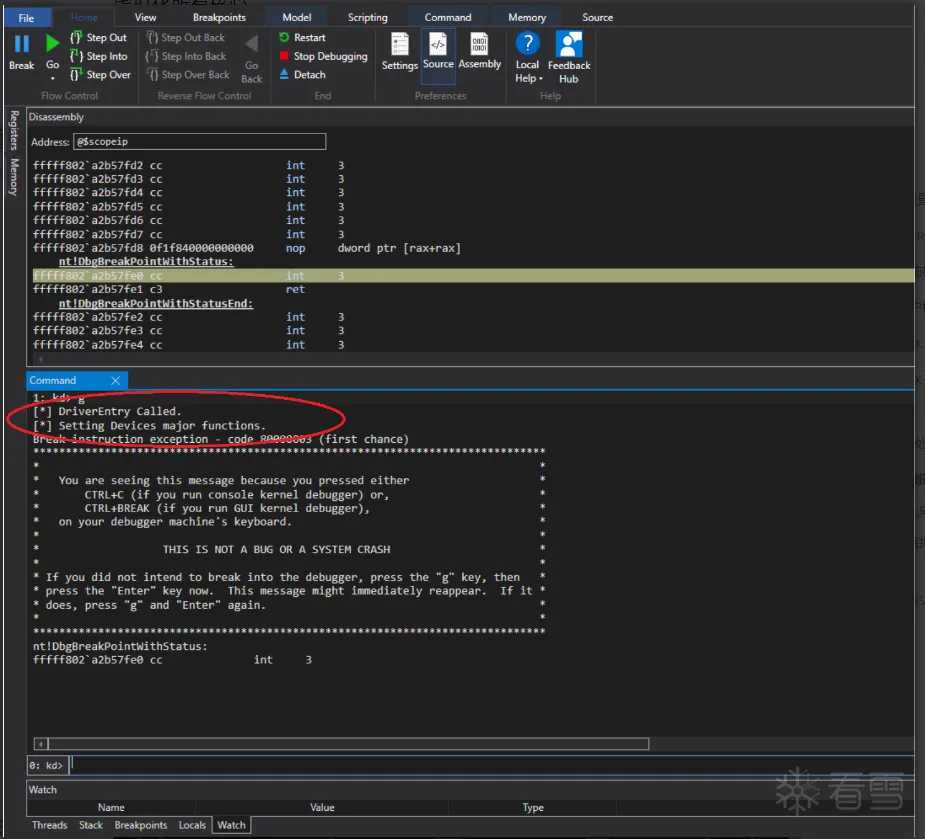
Task: Open the File menu
Action: pyautogui.click(x=26, y=17)
